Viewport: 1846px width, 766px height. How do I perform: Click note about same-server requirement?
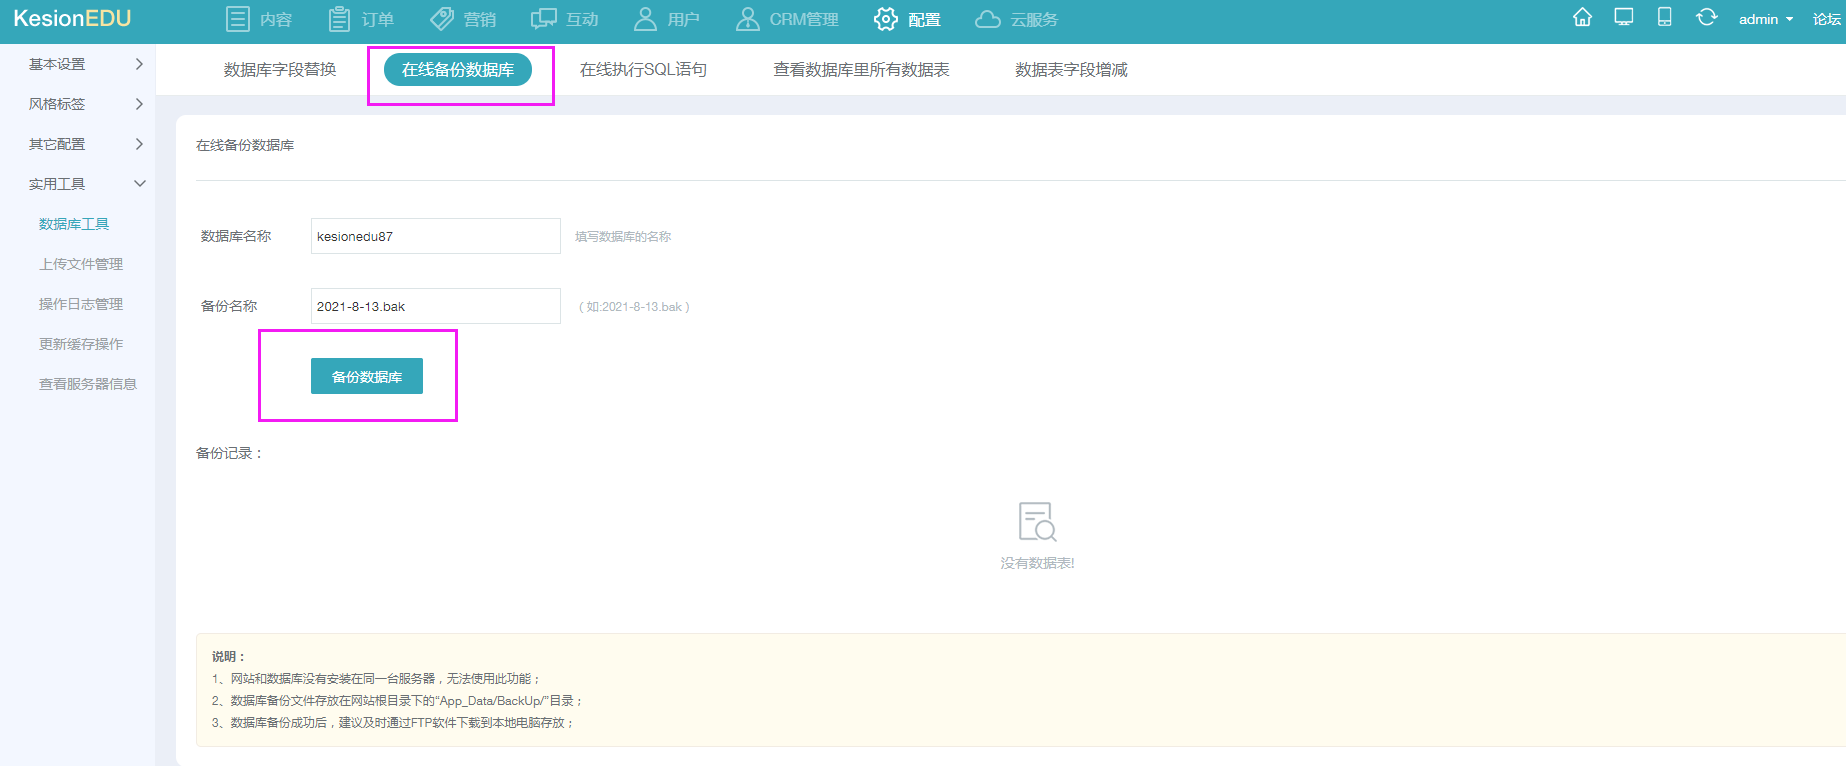[x=377, y=679]
